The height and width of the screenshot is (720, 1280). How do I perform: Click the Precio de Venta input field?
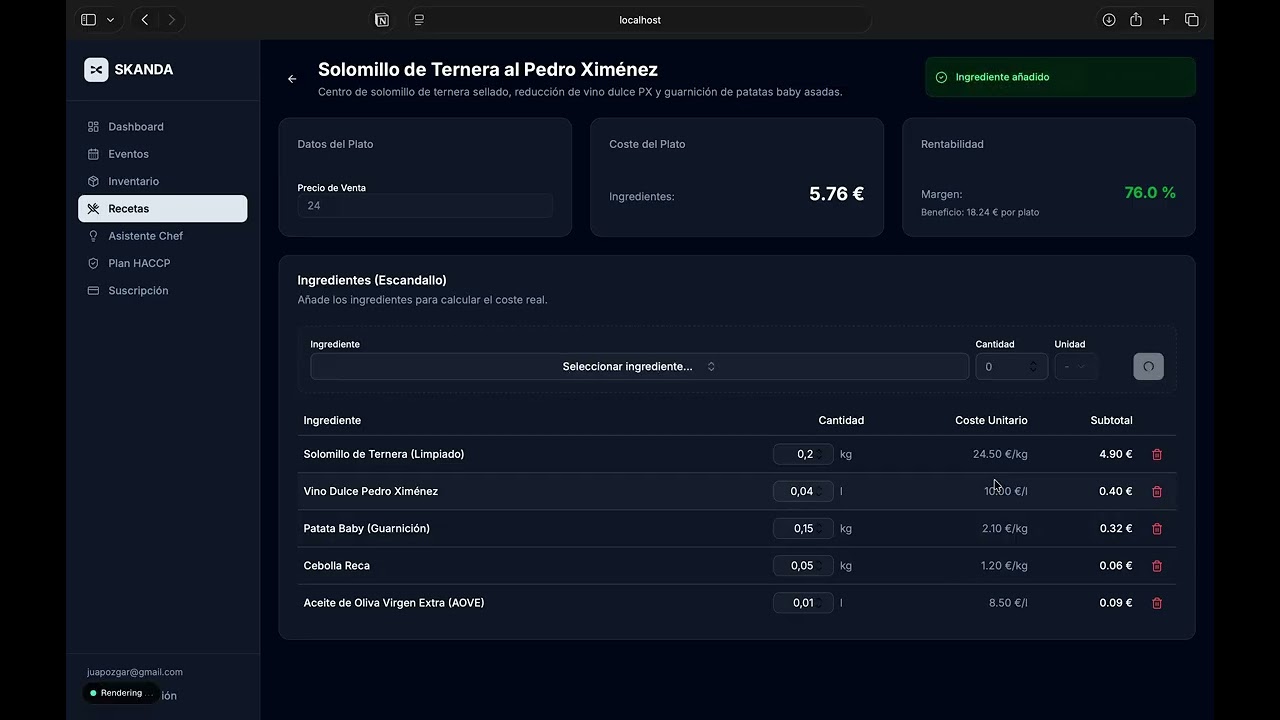(x=425, y=206)
